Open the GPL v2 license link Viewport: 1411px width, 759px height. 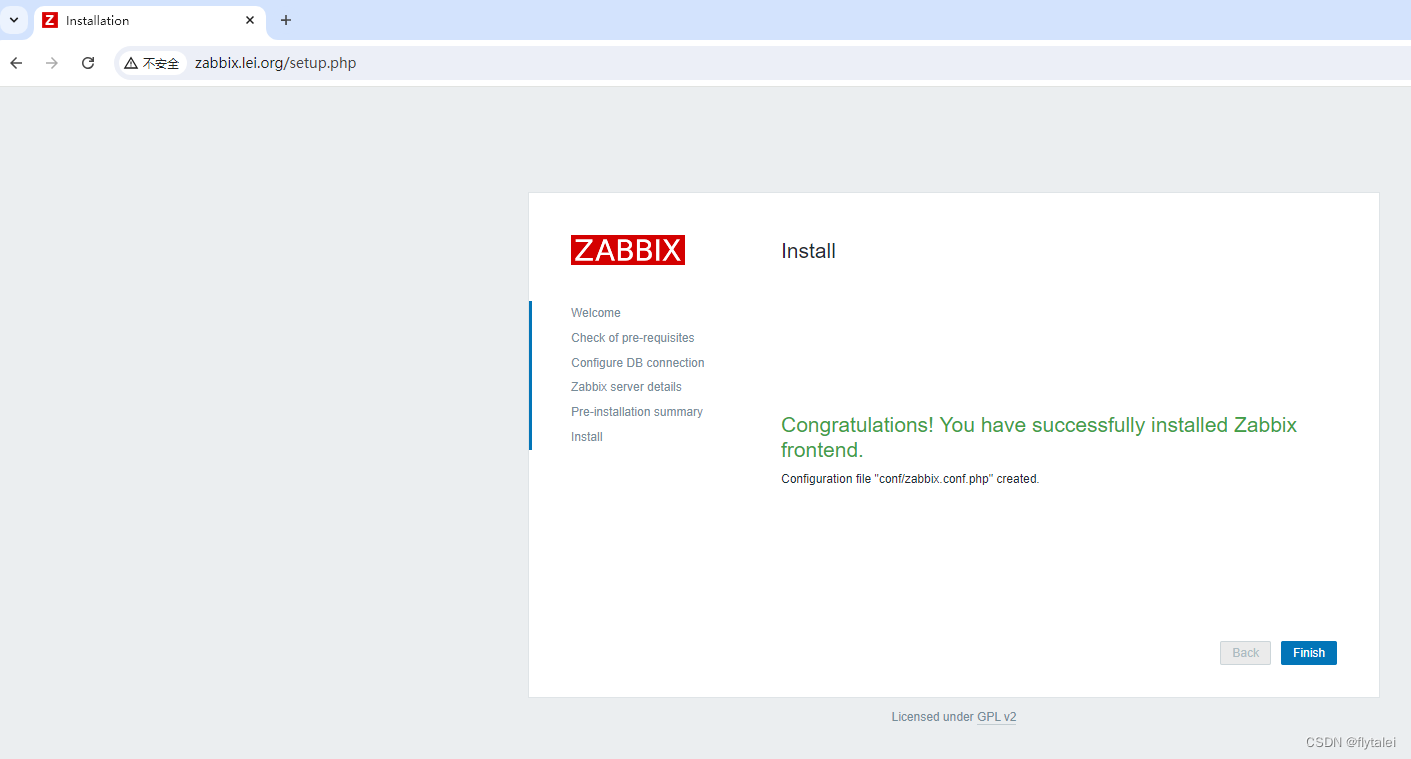pyautogui.click(x=996, y=717)
